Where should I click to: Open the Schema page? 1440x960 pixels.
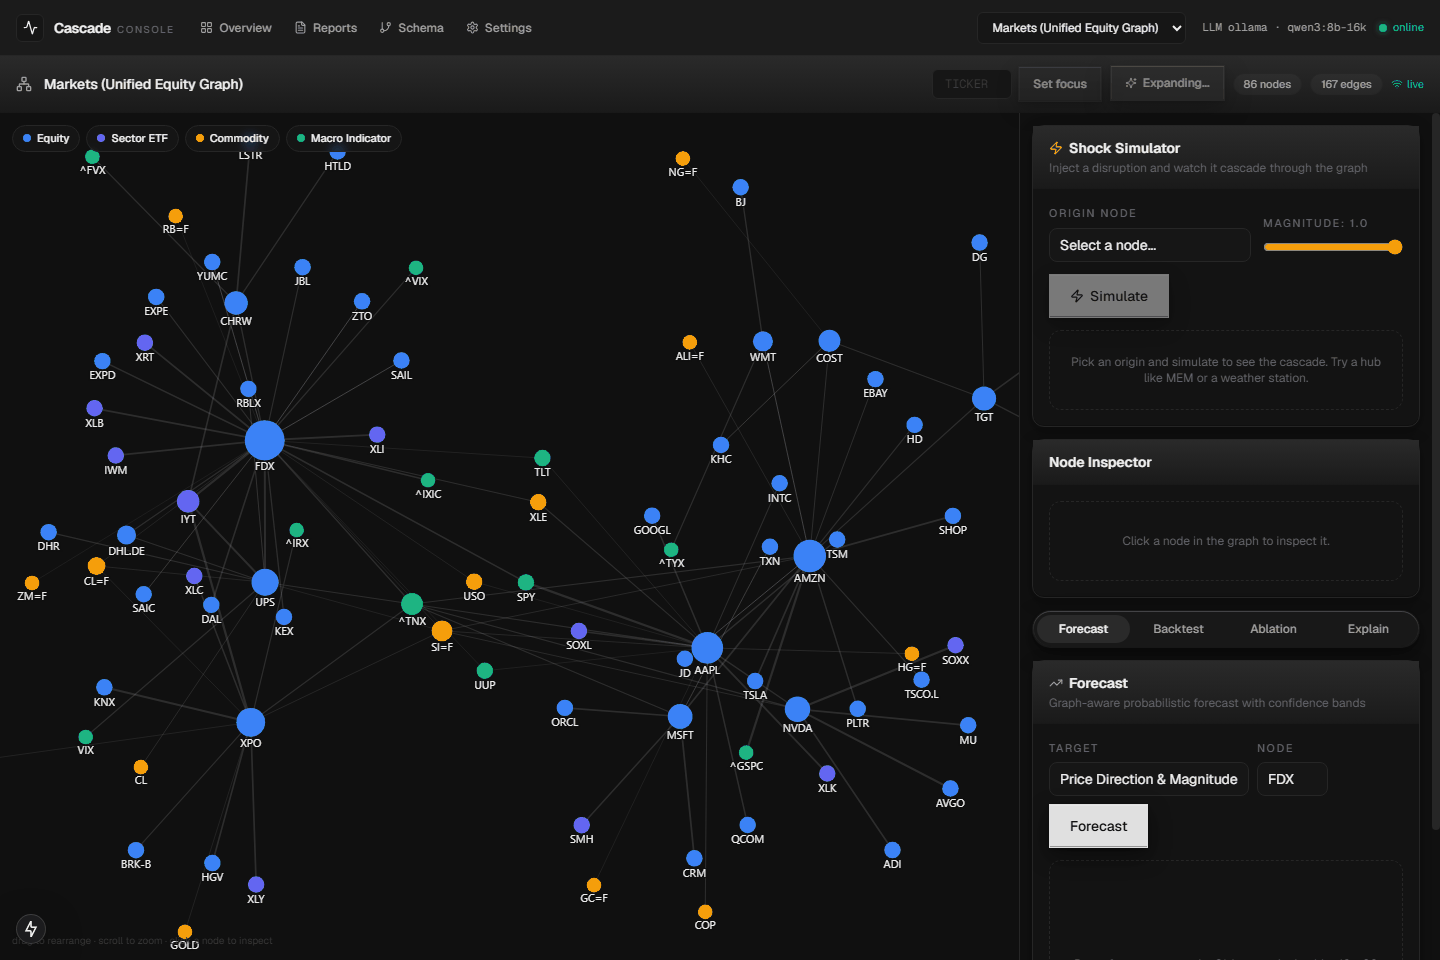[411, 28]
